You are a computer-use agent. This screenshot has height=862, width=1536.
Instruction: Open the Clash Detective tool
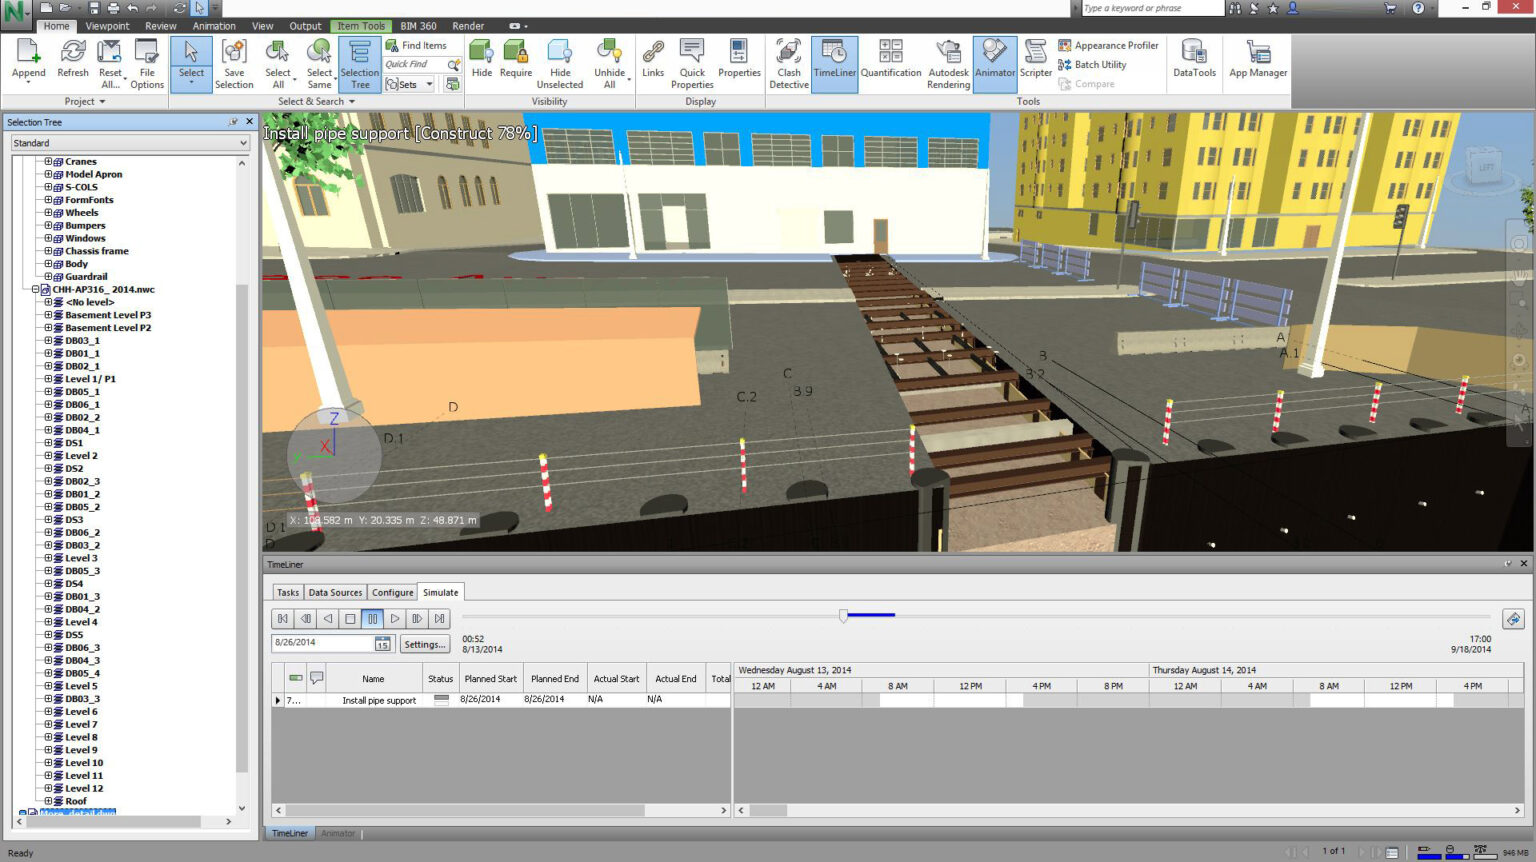pyautogui.click(x=788, y=62)
